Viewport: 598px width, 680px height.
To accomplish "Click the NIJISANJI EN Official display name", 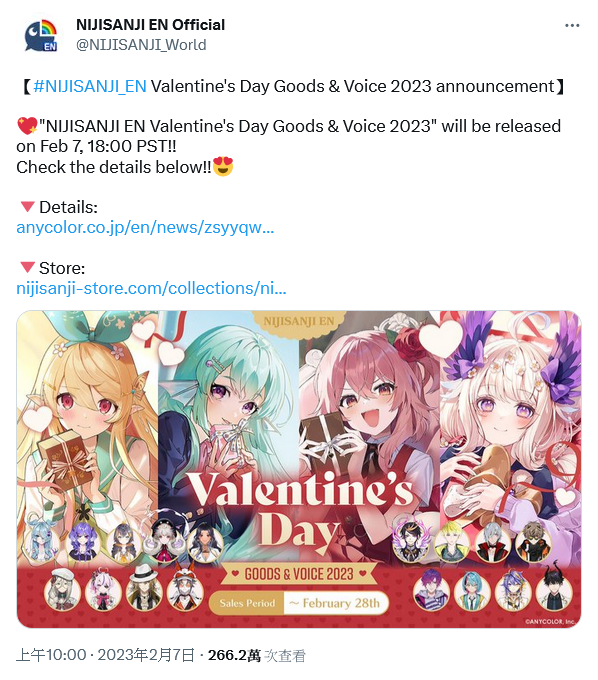I will (x=150, y=25).
